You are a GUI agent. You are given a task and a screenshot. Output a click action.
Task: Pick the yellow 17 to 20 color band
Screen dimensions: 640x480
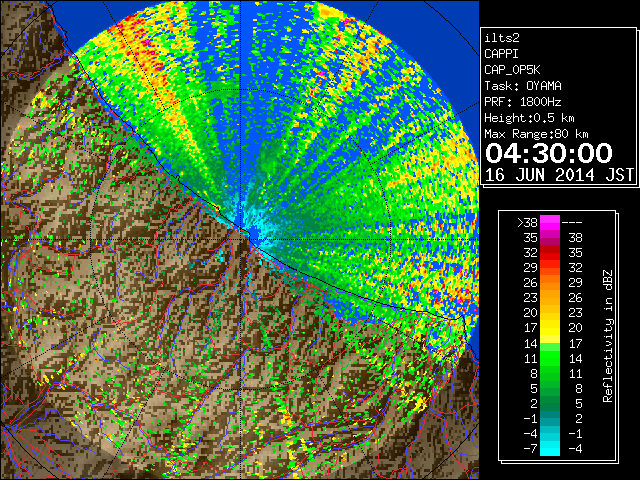pyautogui.click(x=550, y=328)
